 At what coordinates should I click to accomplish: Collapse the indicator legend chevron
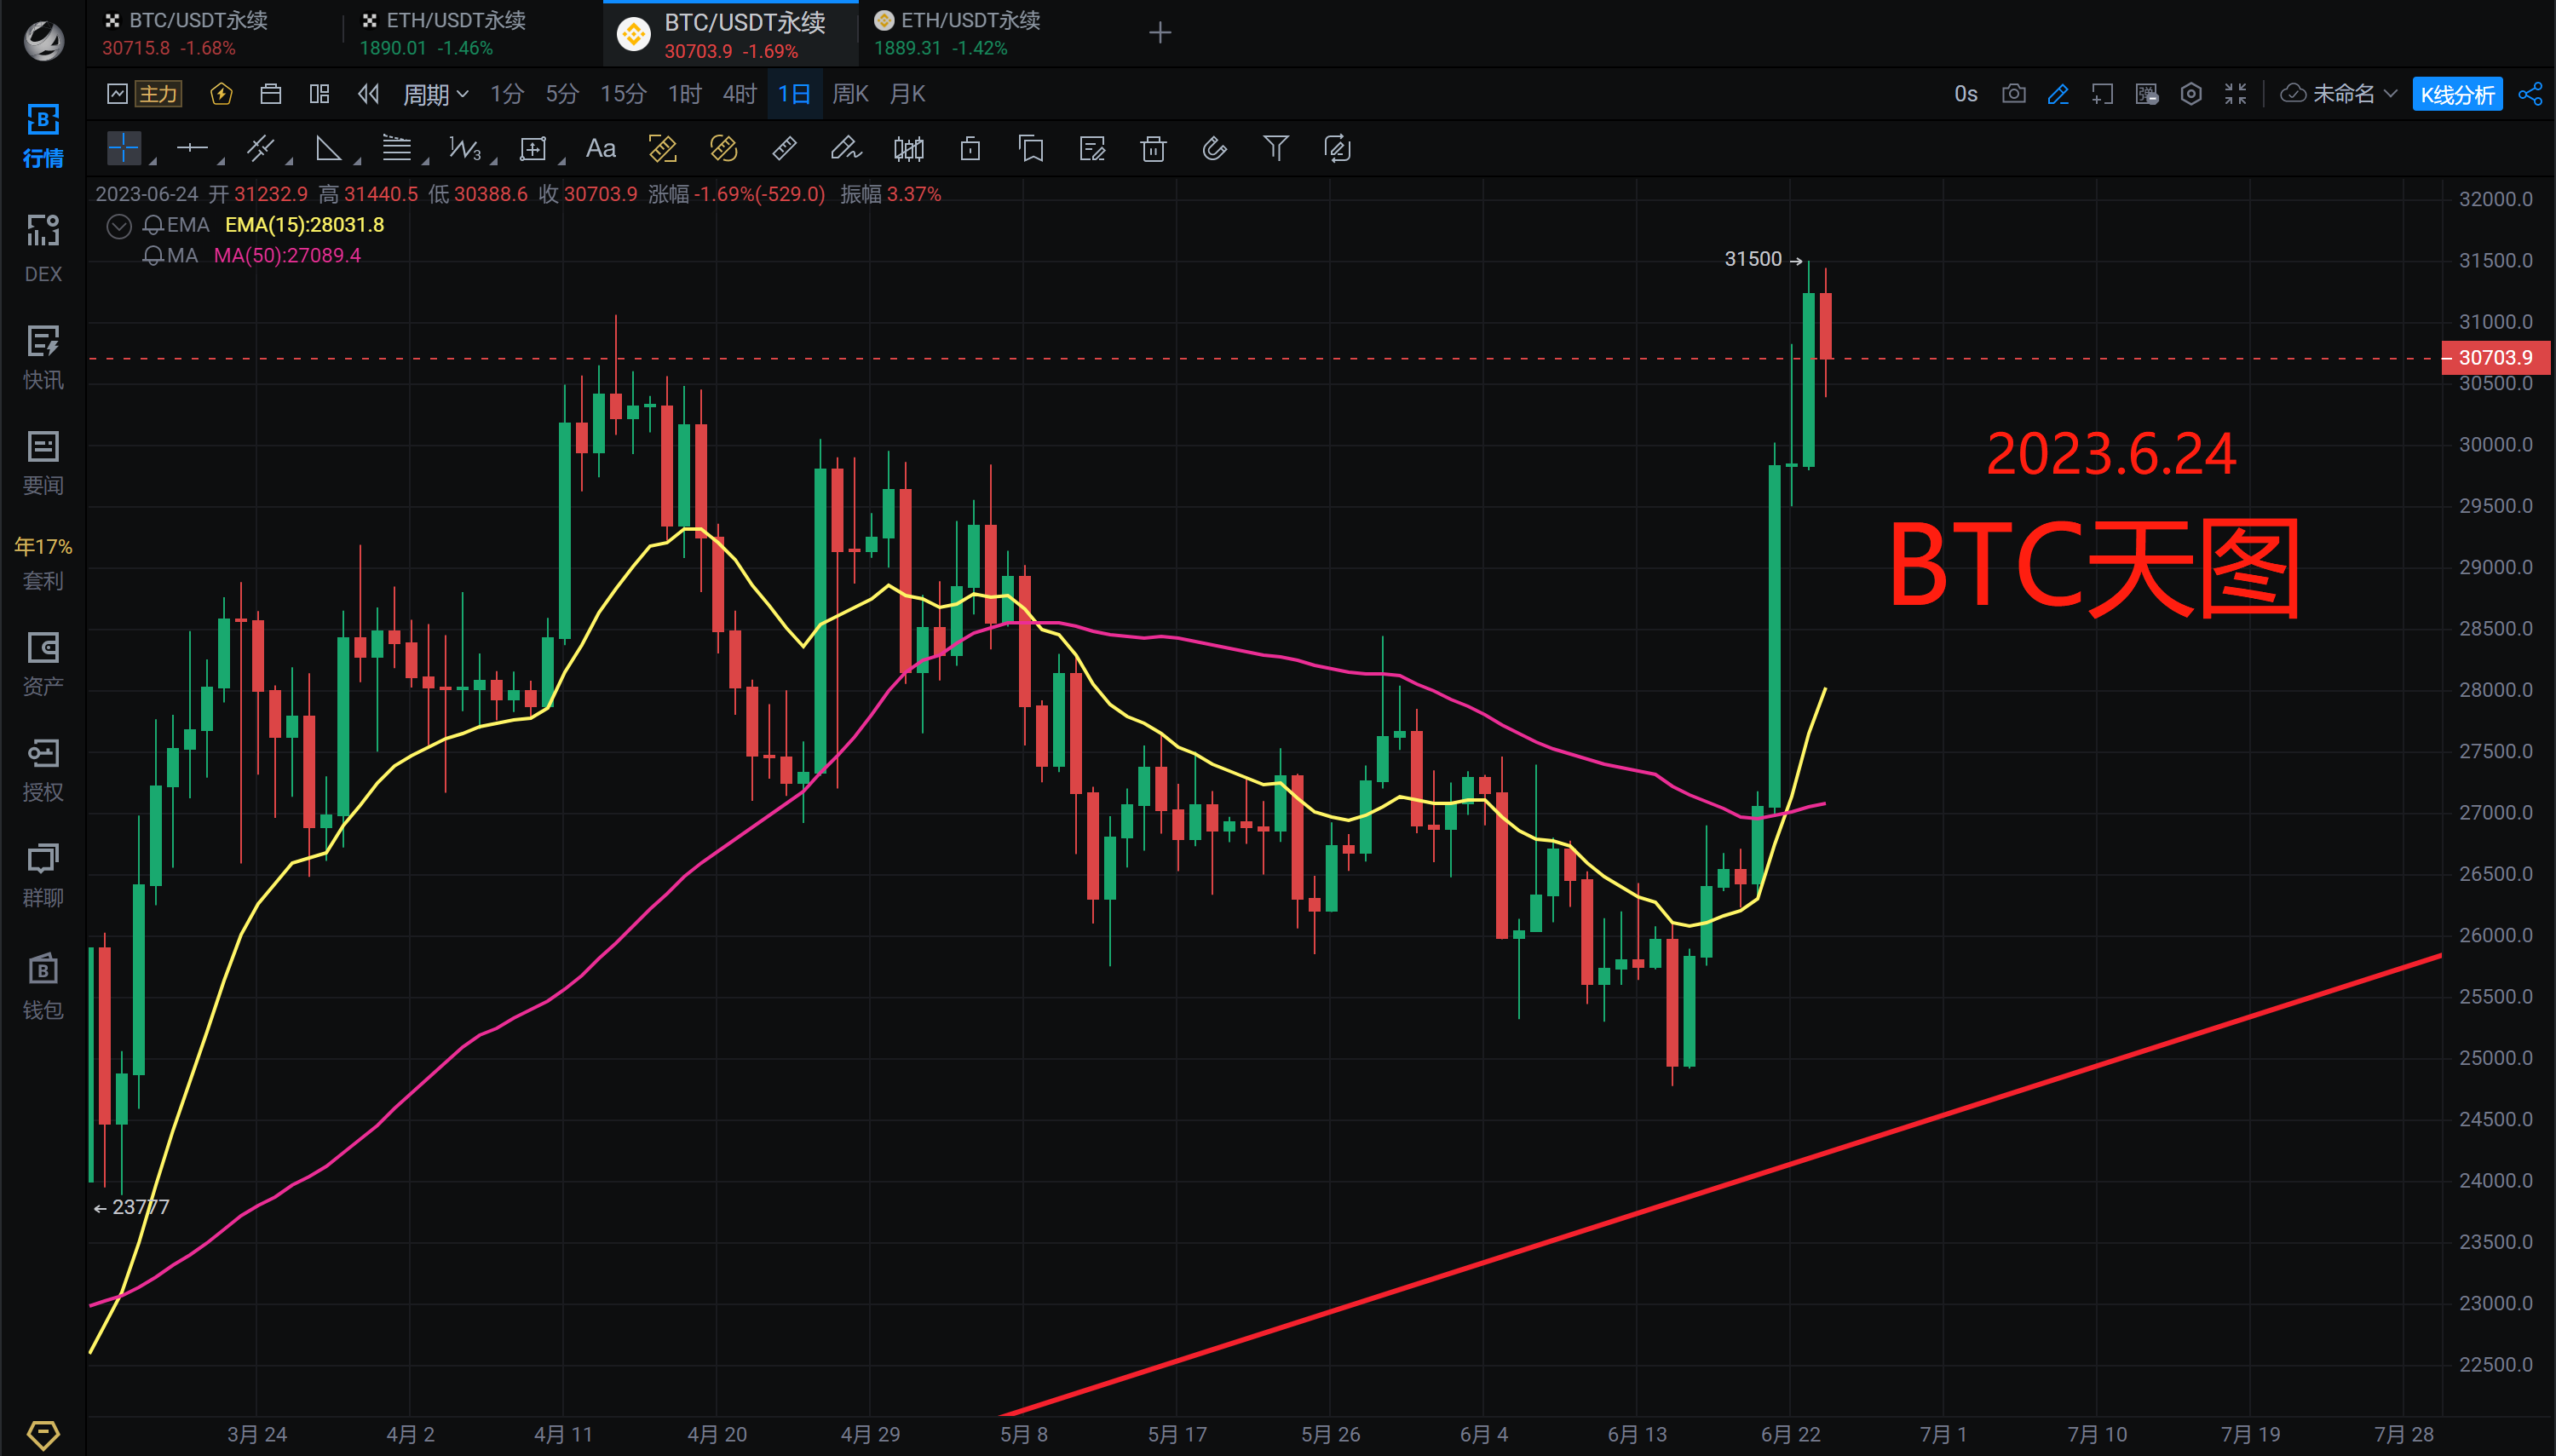119,226
